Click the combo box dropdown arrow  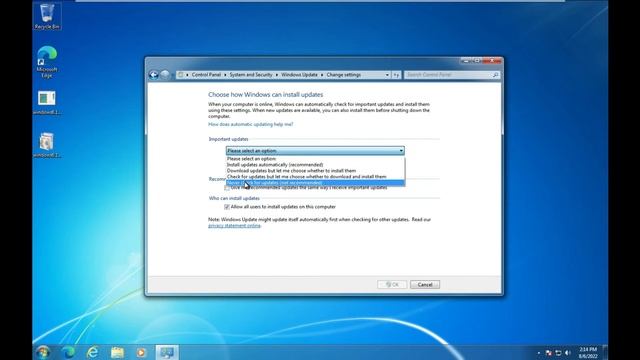(401, 151)
